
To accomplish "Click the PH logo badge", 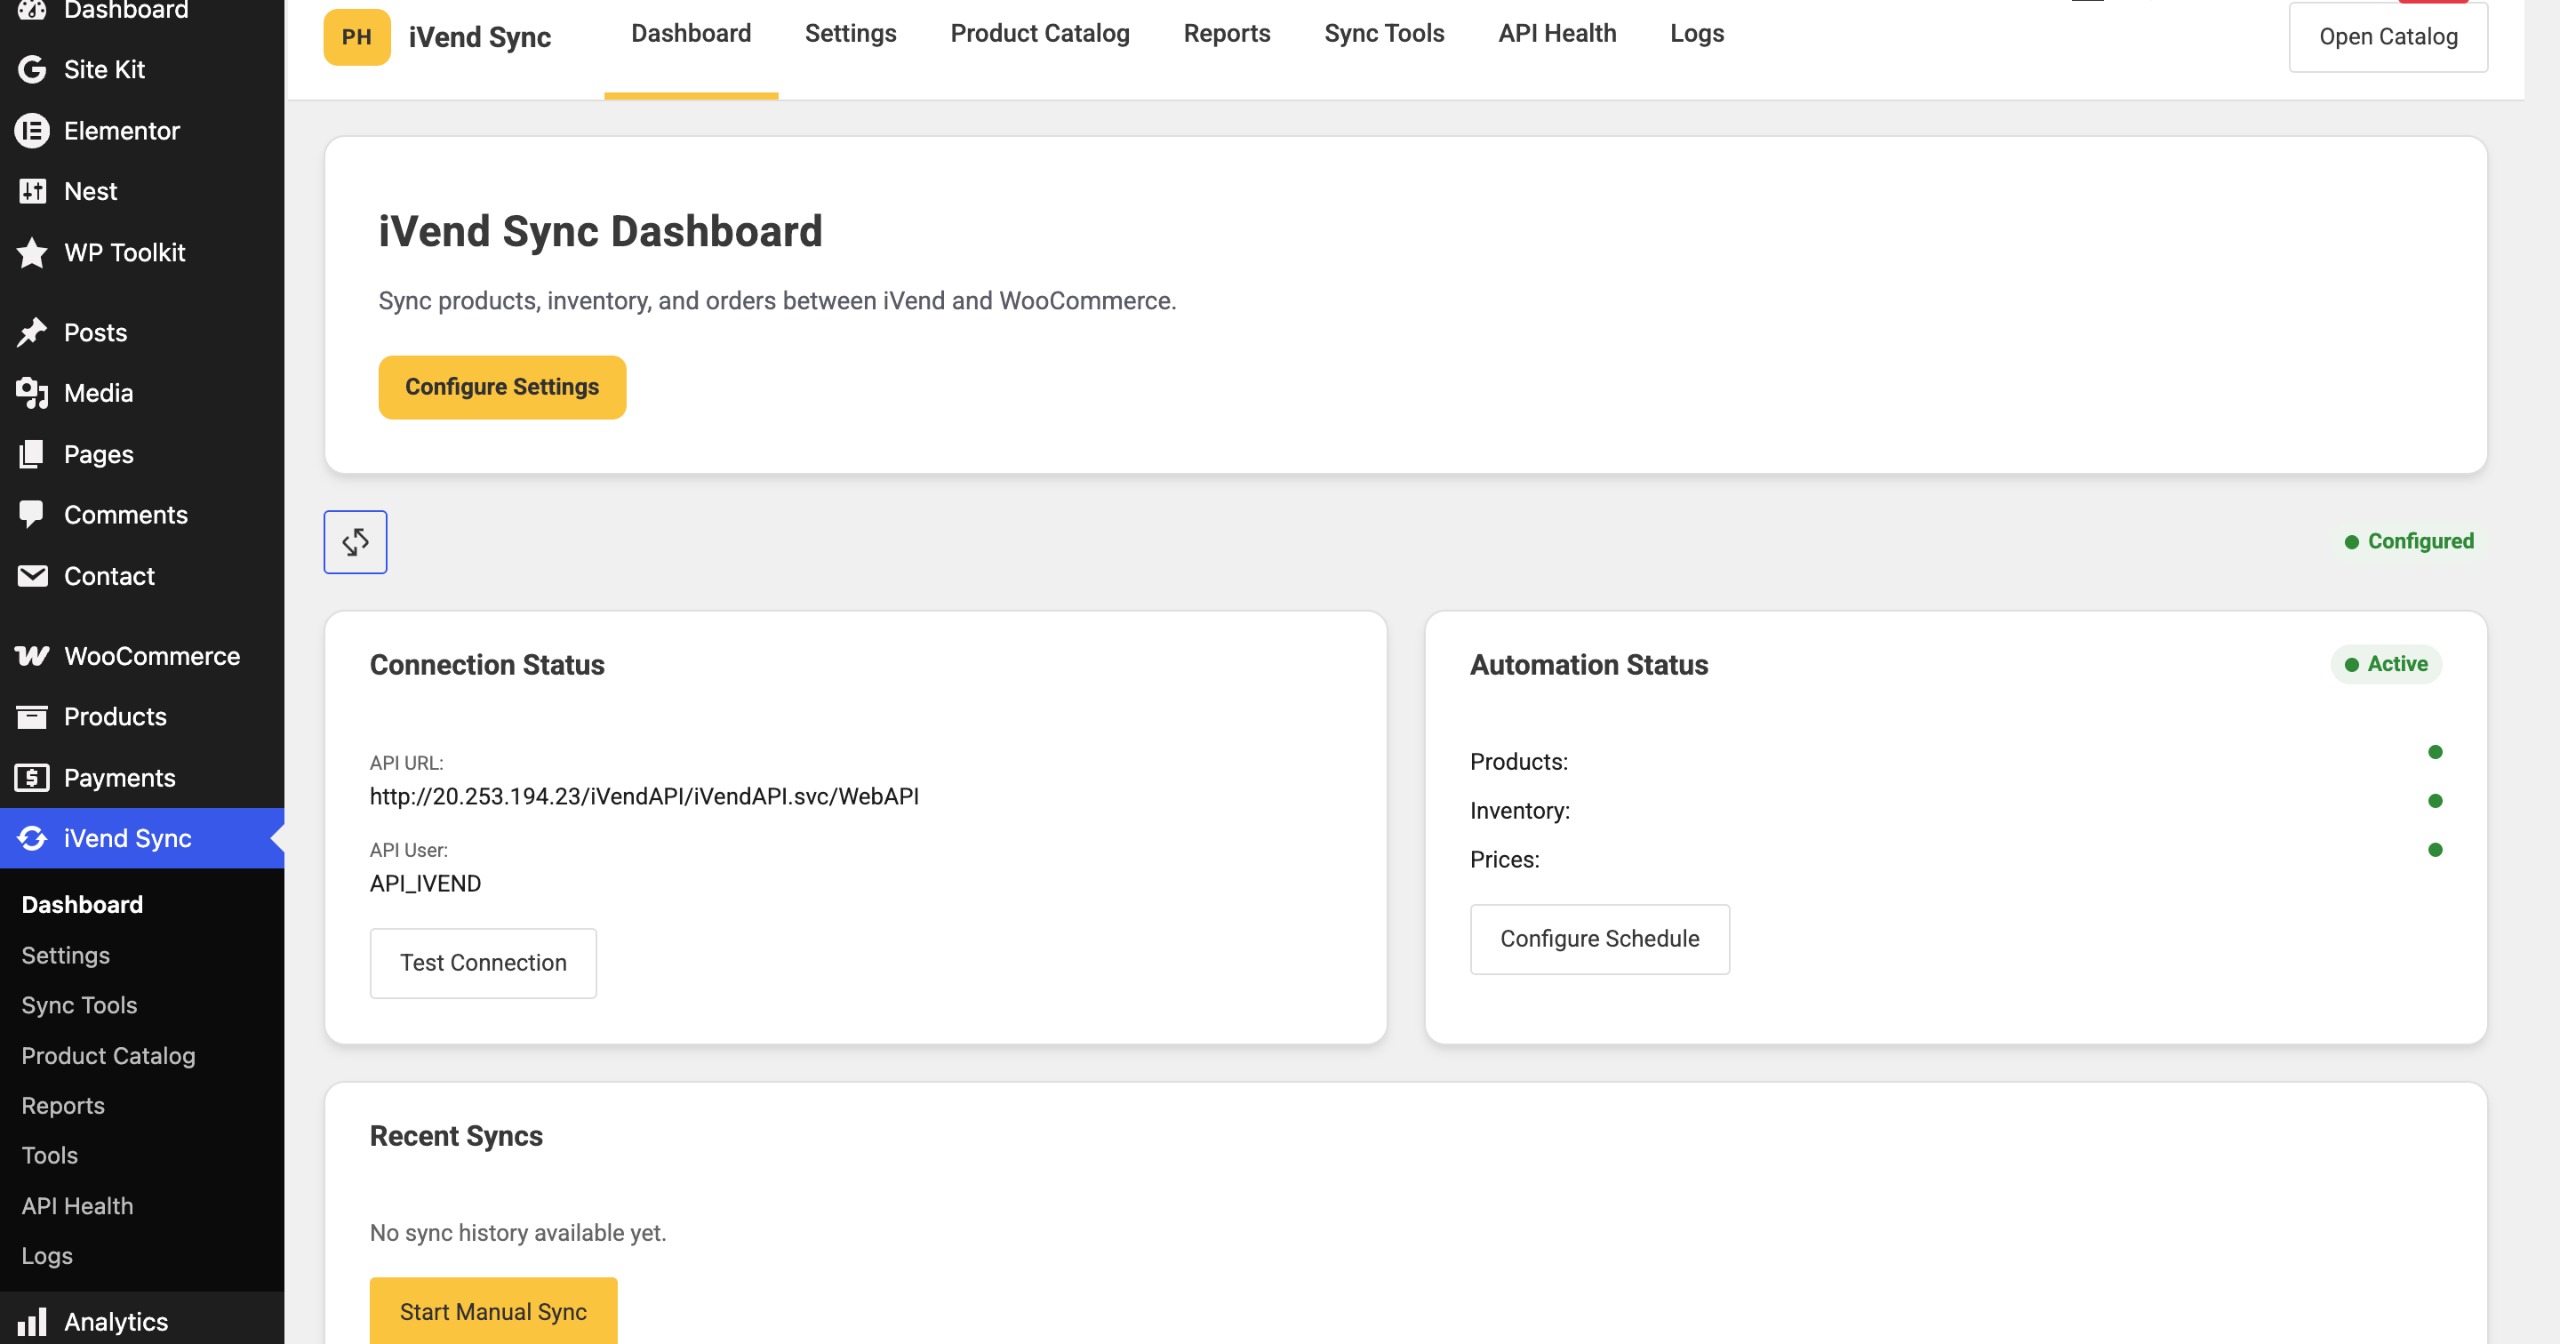I will coord(357,37).
